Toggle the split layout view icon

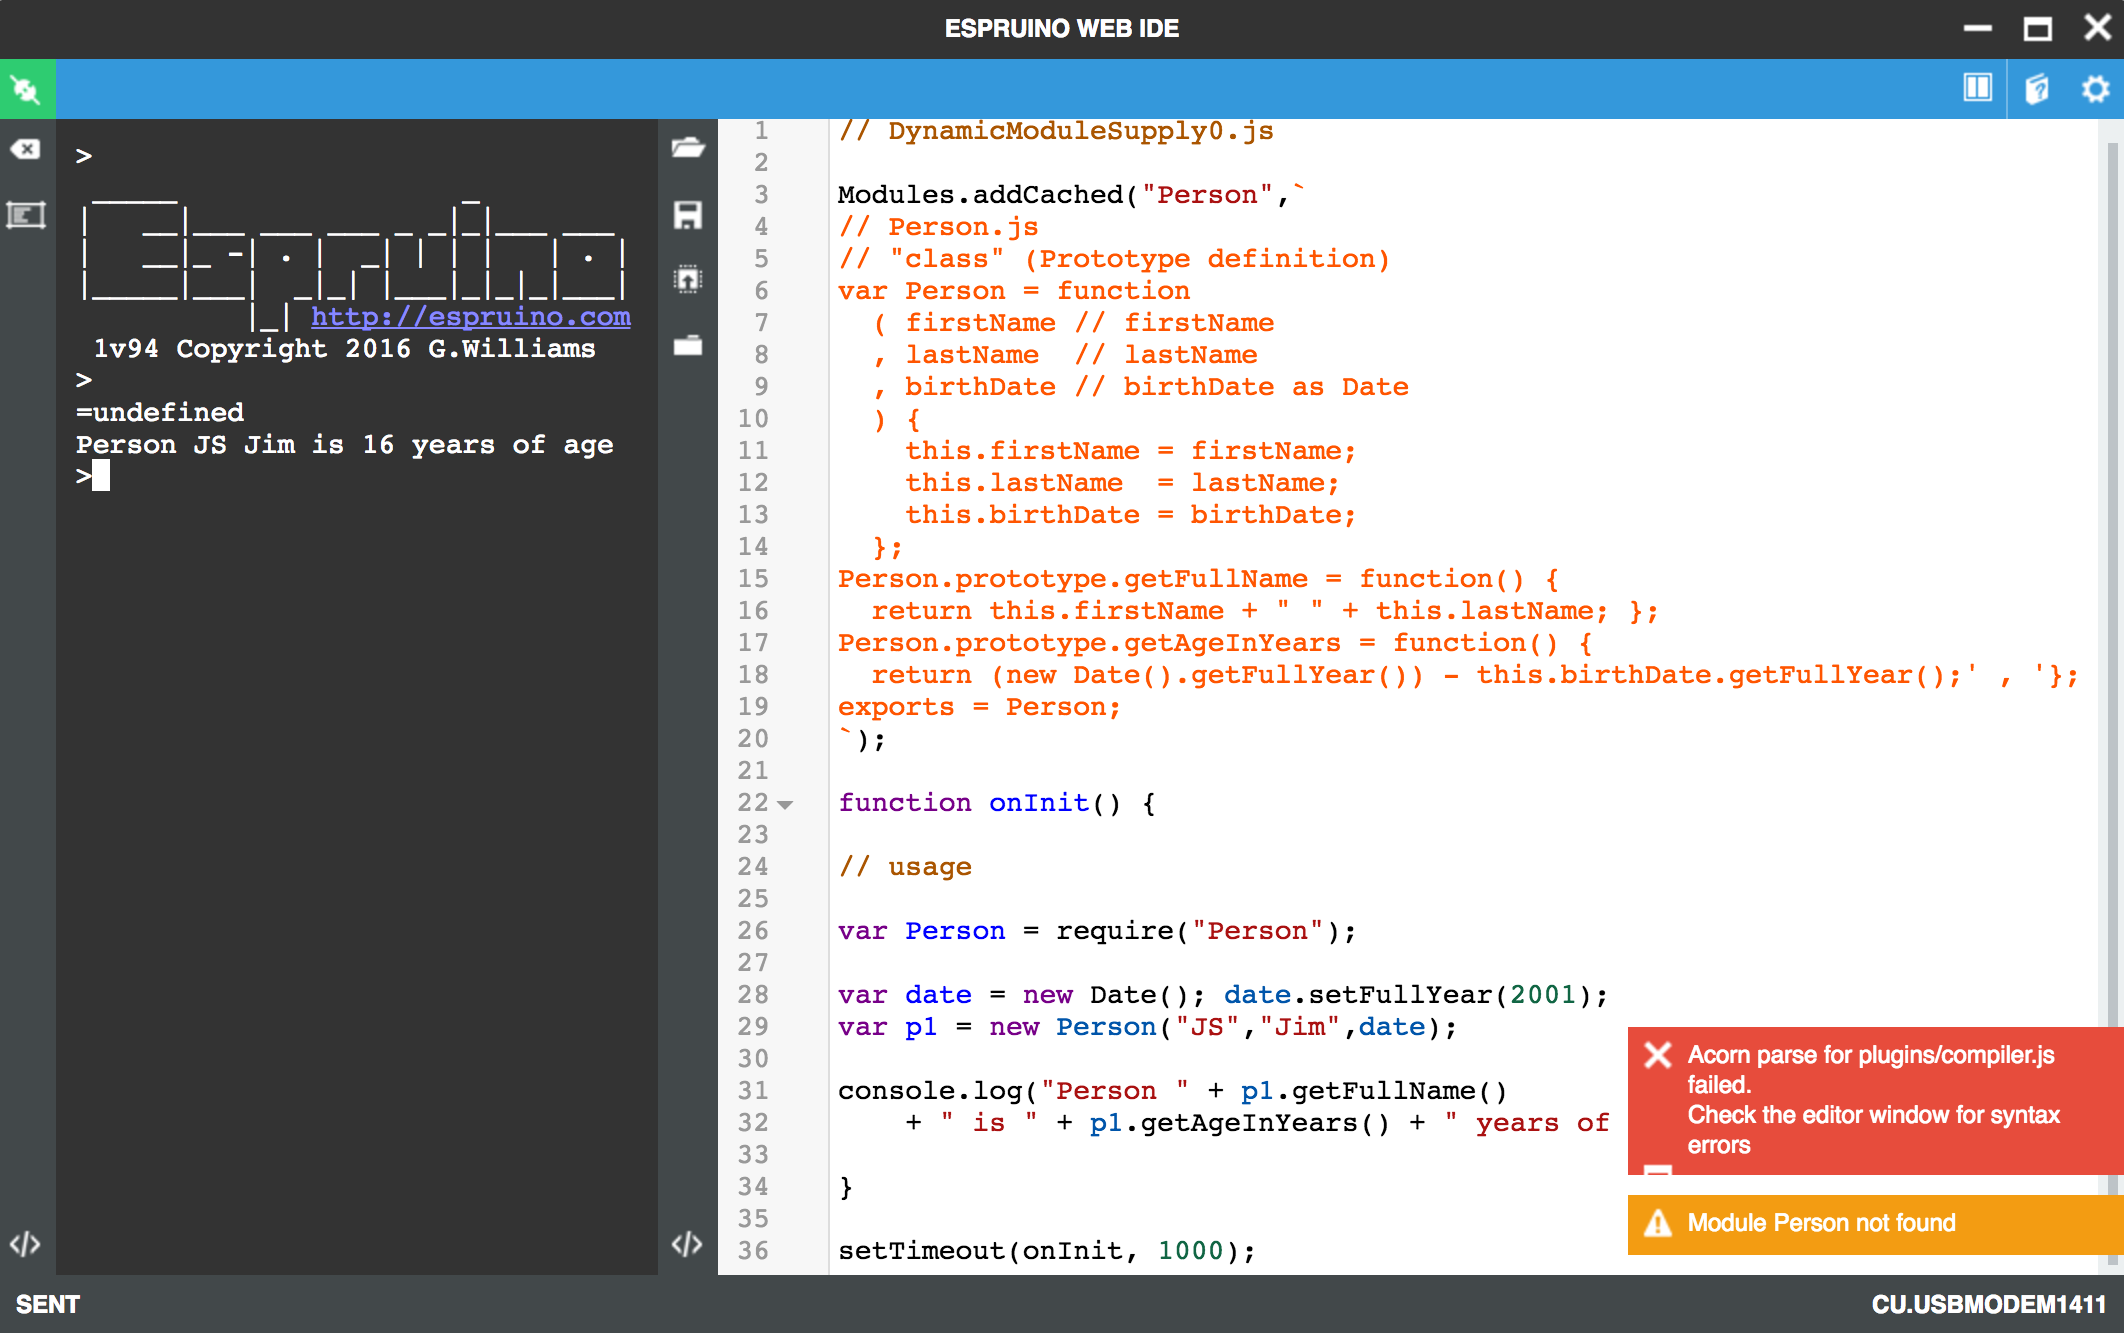1977,89
